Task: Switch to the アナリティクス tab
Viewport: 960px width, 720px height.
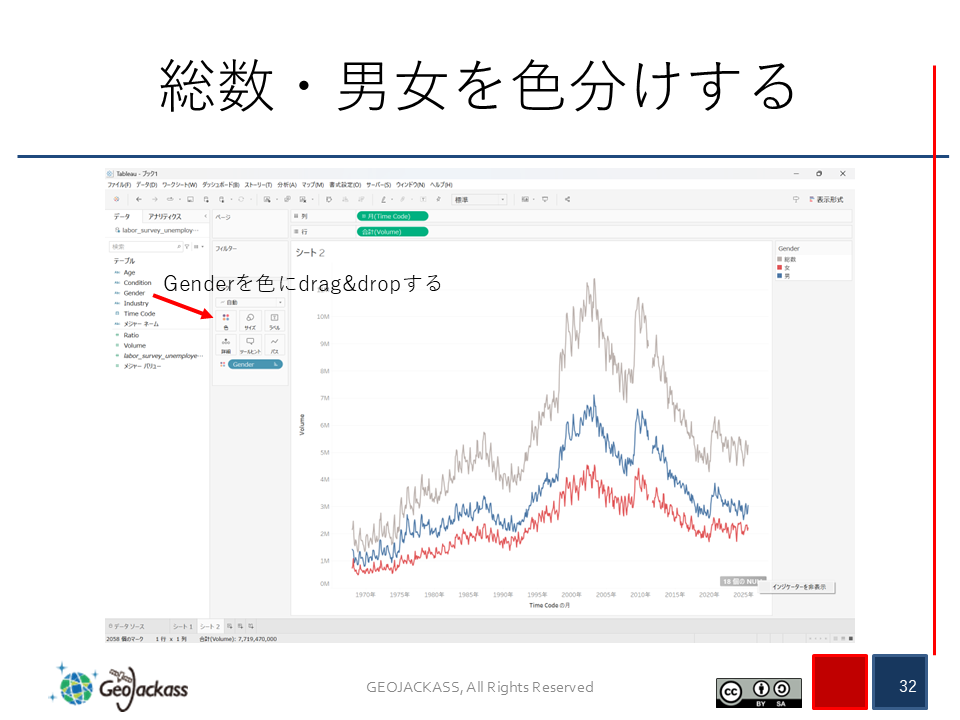Action: [165, 216]
